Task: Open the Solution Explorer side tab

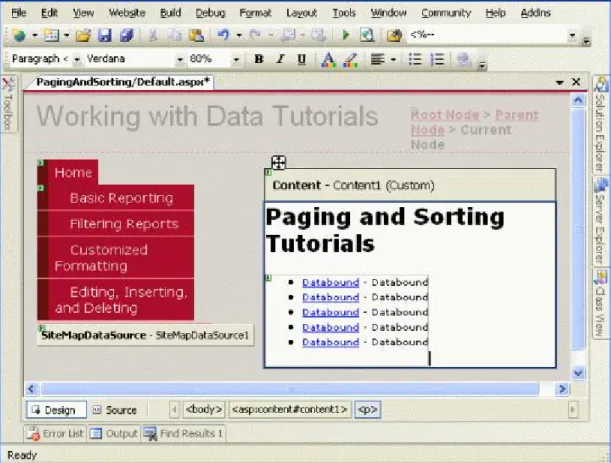Action: pos(600,125)
